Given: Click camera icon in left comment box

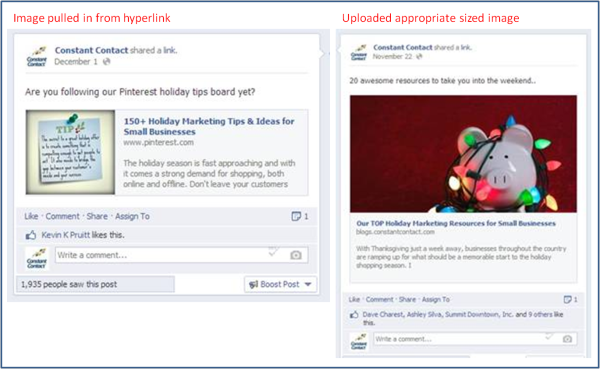Looking at the screenshot, I should pos(295,255).
